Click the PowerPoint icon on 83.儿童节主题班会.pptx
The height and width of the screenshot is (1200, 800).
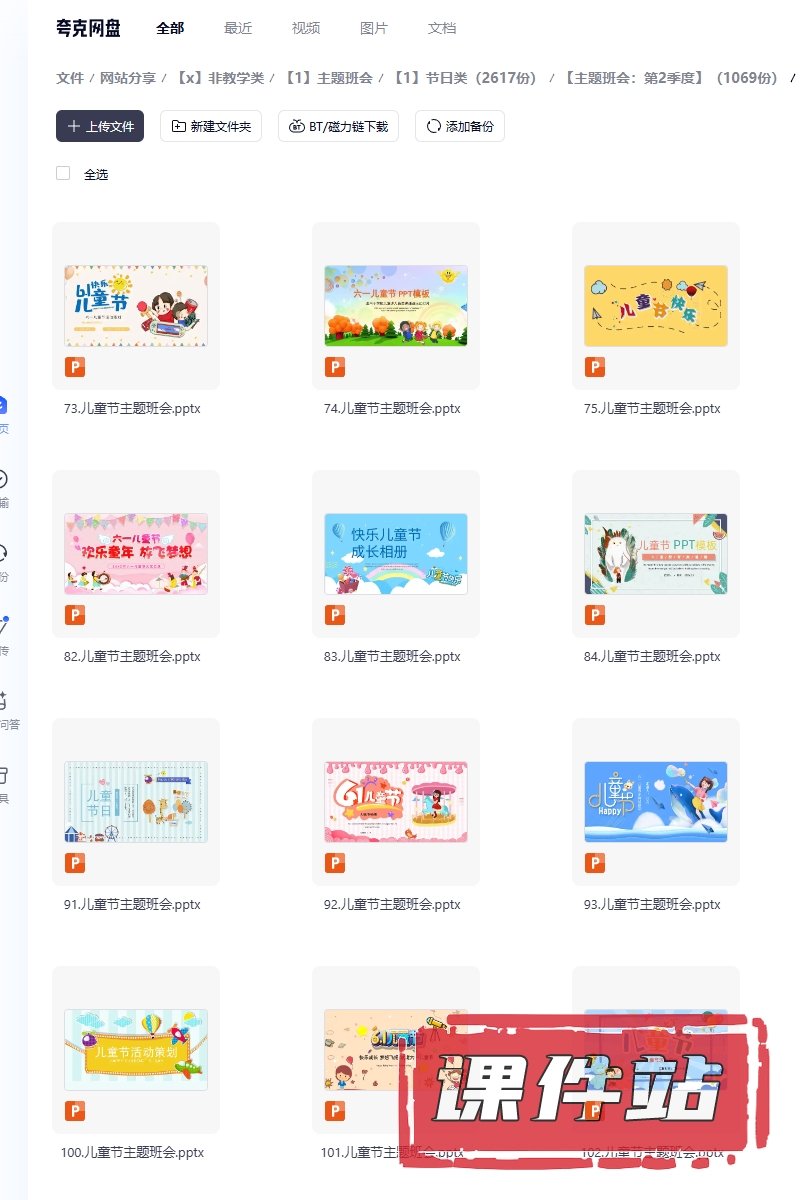(335, 615)
